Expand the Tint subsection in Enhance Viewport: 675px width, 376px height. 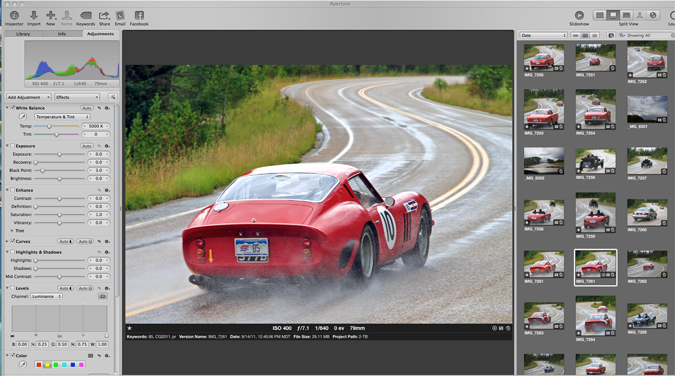click(12, 230)
